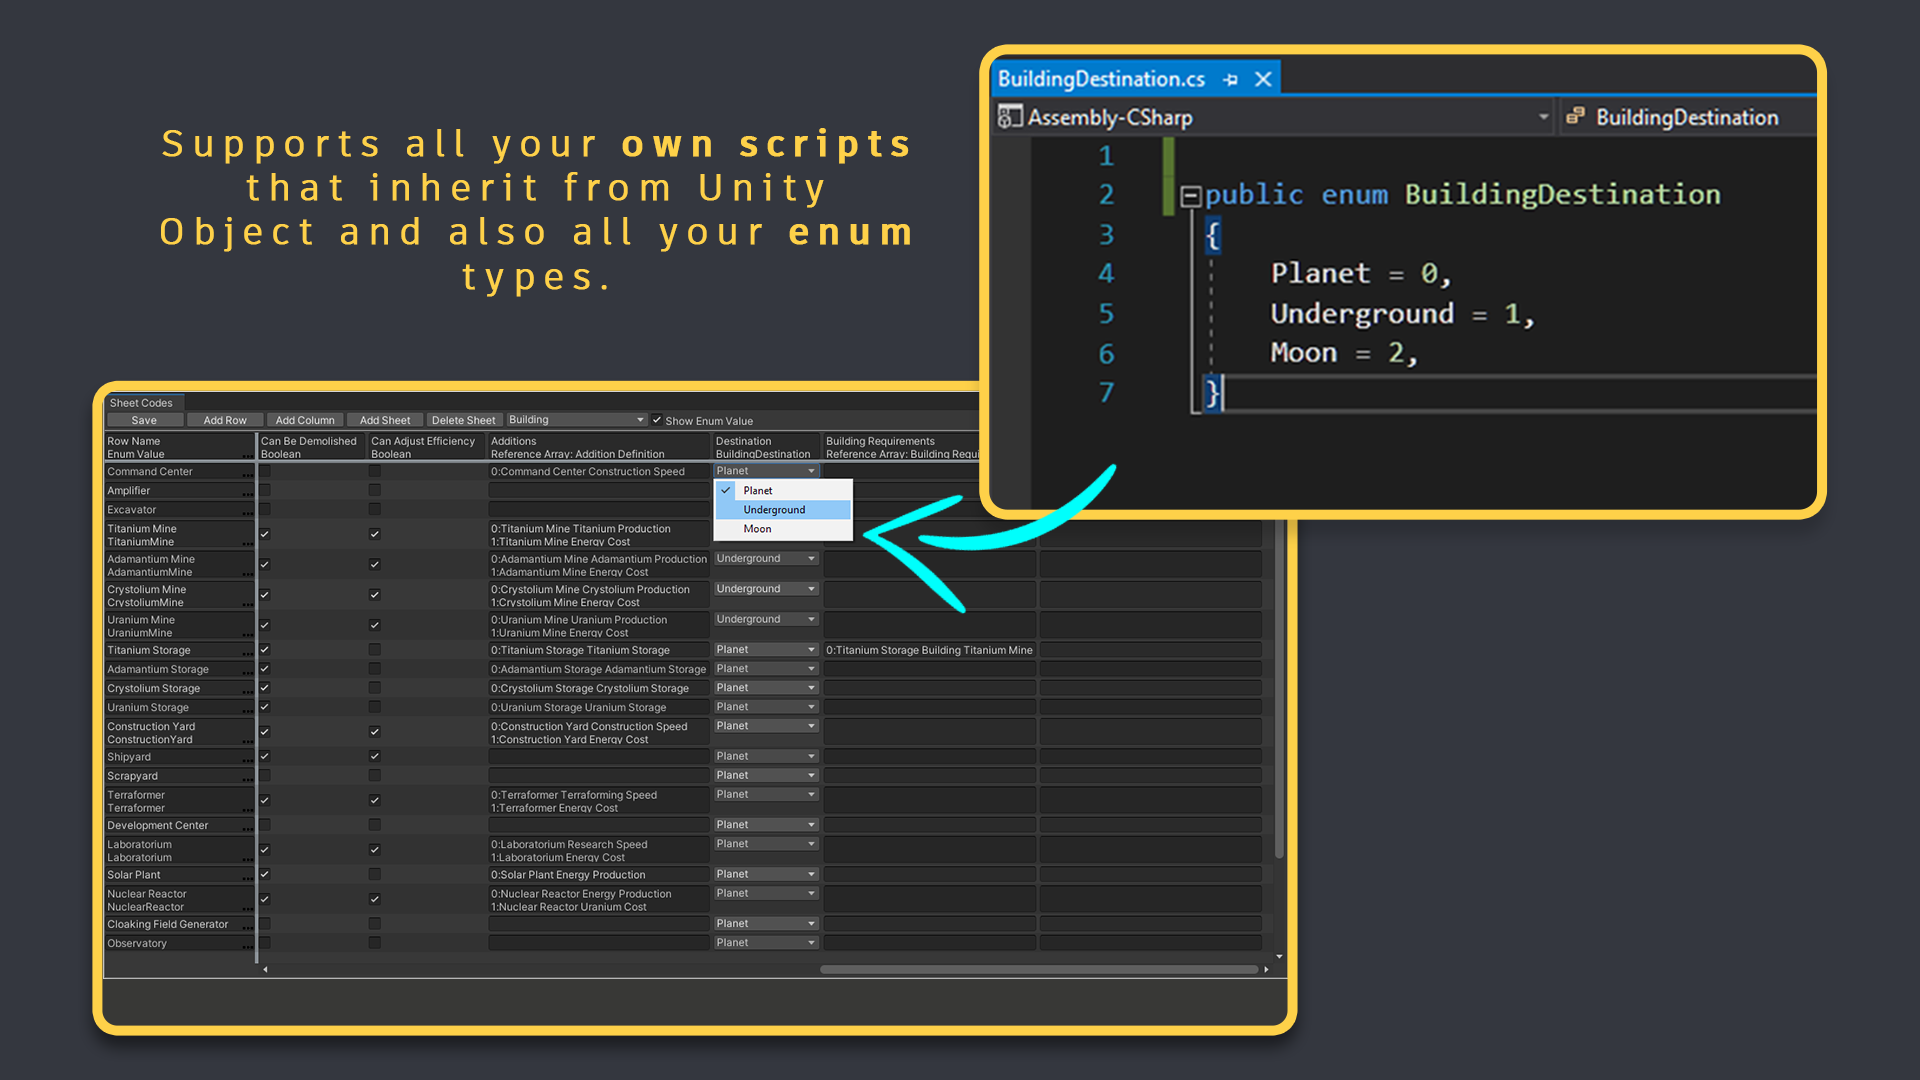Click the ellipsis button on the Command Center row

click(248, 474)
